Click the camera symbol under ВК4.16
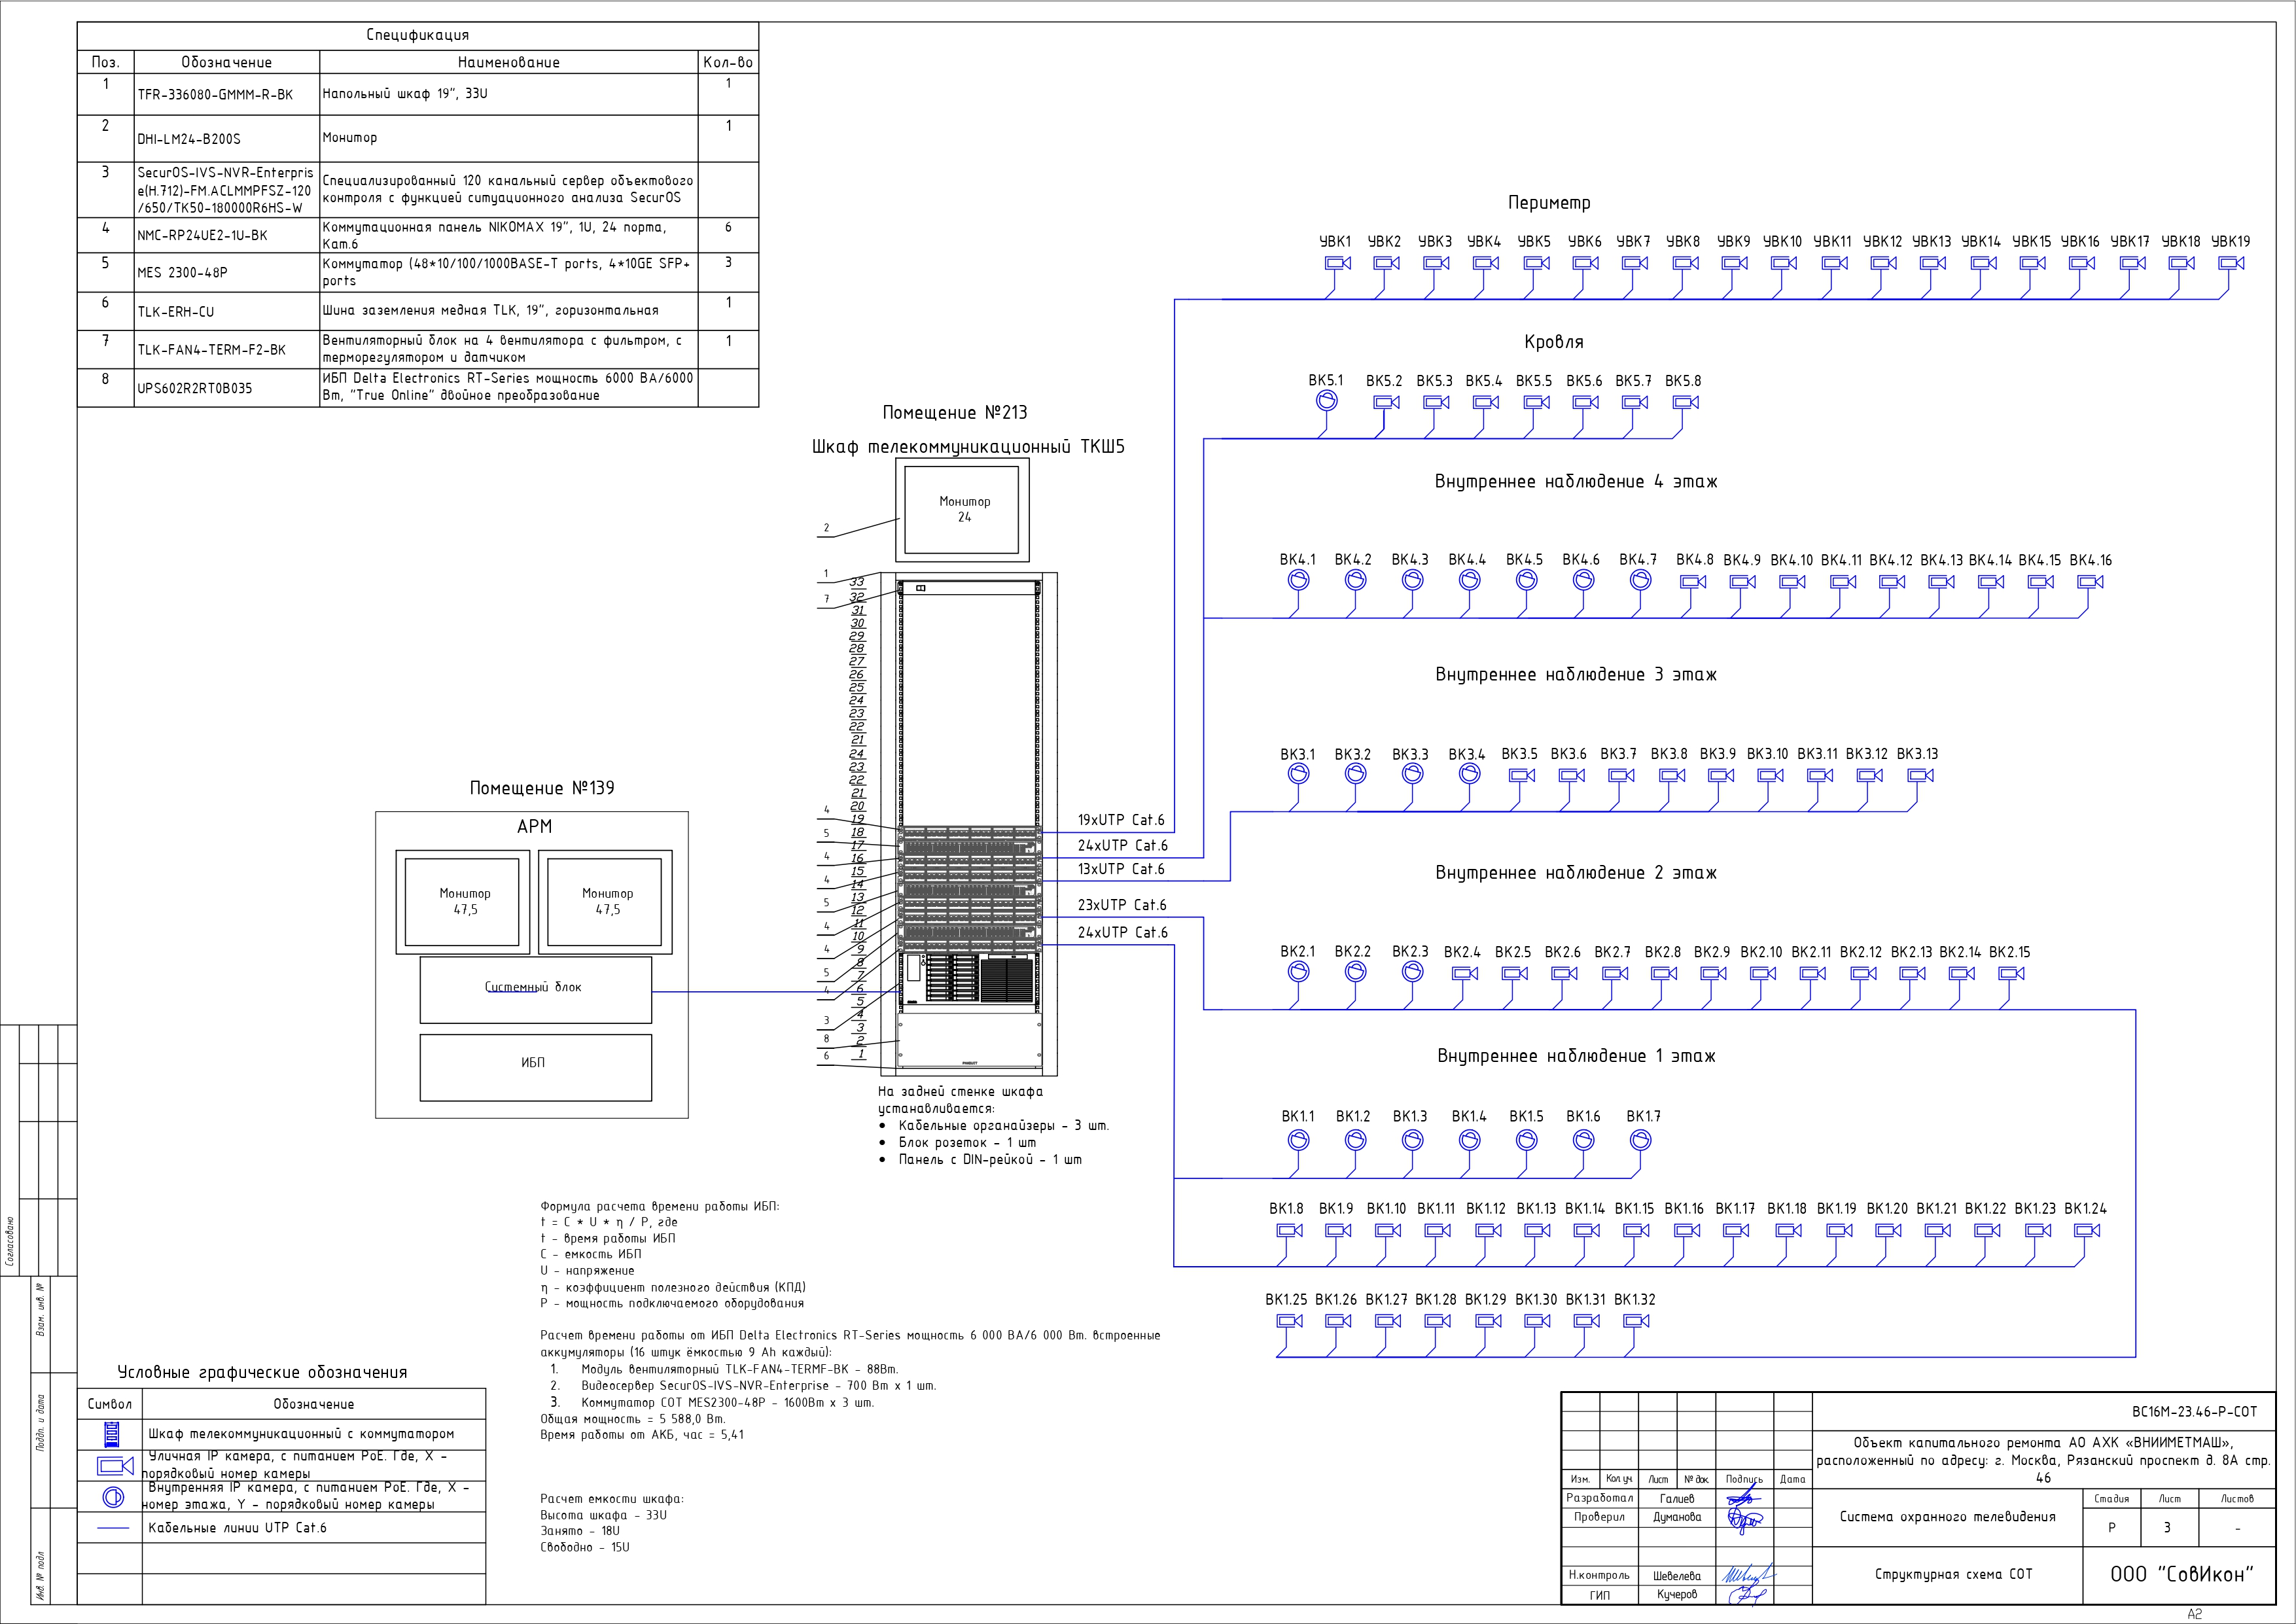2296x1624 pixels. point(2091,582)
